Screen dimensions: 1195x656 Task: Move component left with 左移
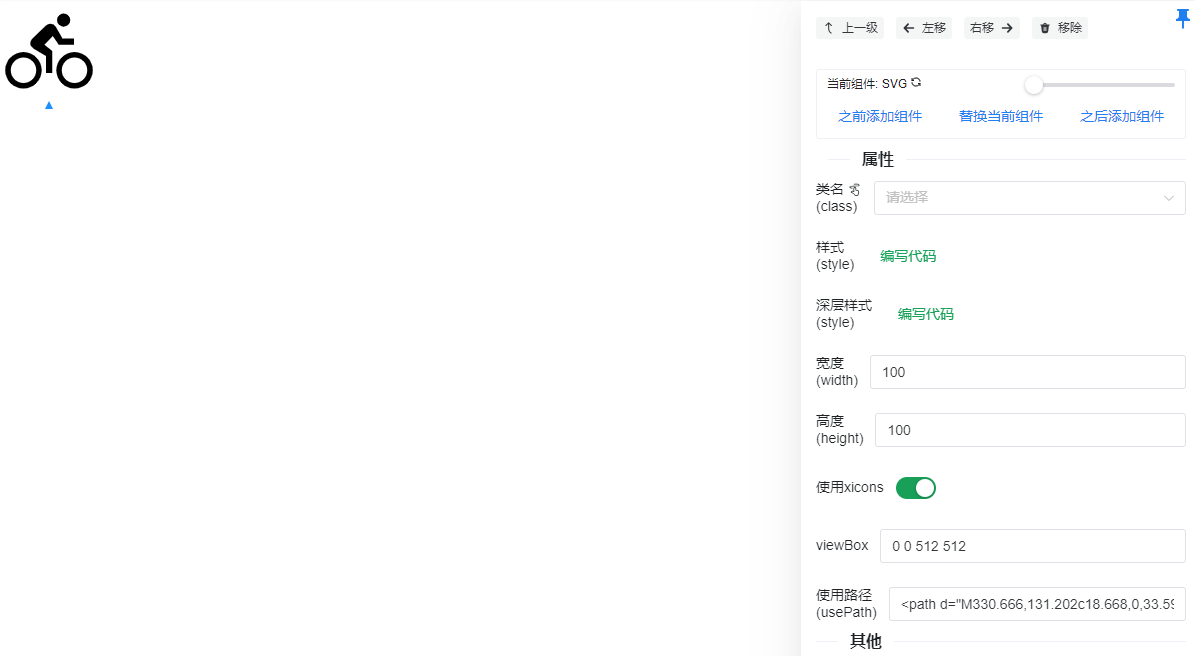(x=924, y=28)
